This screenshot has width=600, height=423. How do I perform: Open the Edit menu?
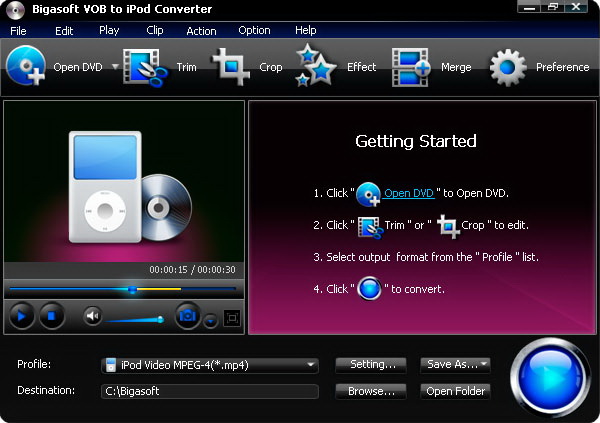(x=64, y=31)
